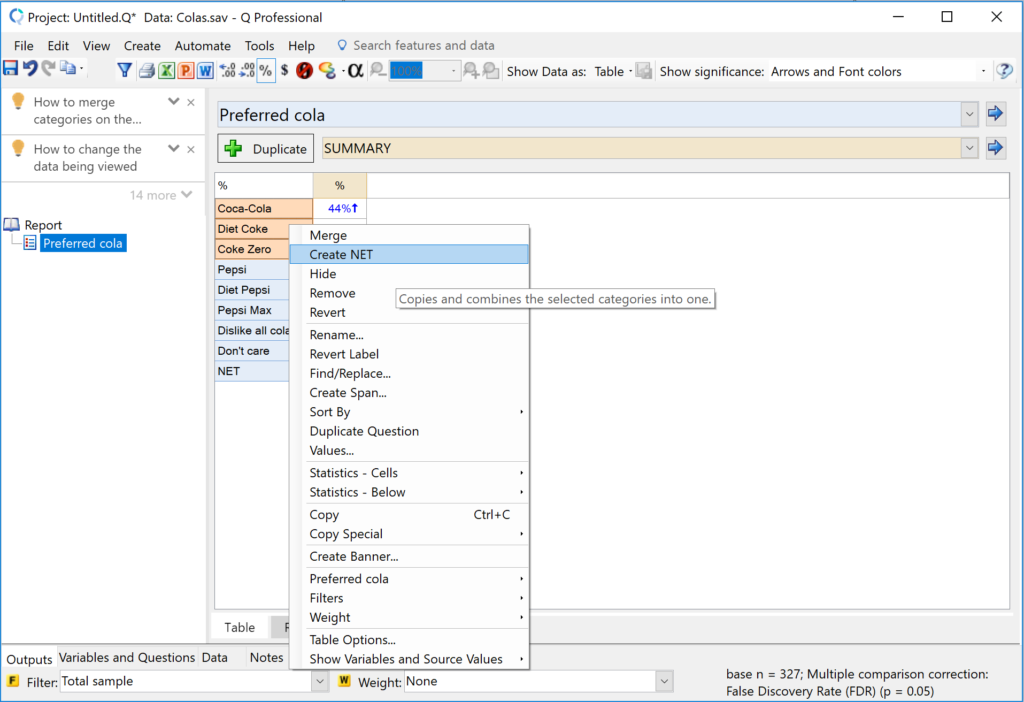Export to Word via the blue W icon
Viewport: 1024px width, 702px height.
[x=205, y=71]
